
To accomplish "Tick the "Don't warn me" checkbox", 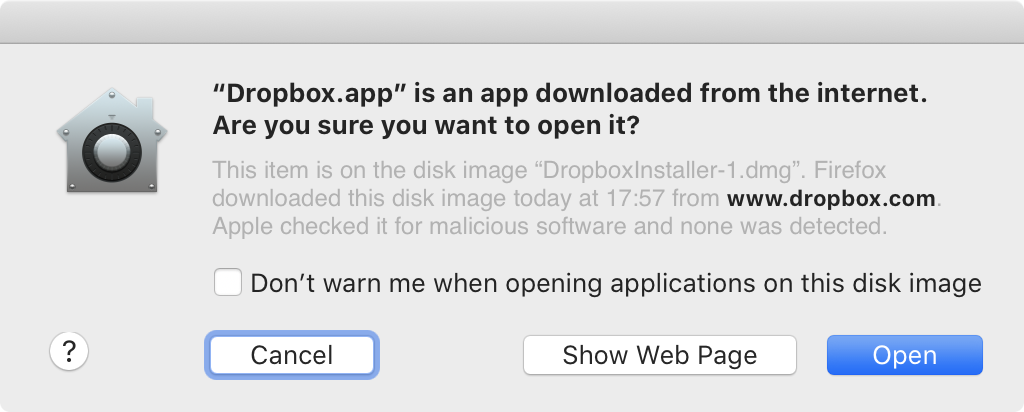I will 228,283.
